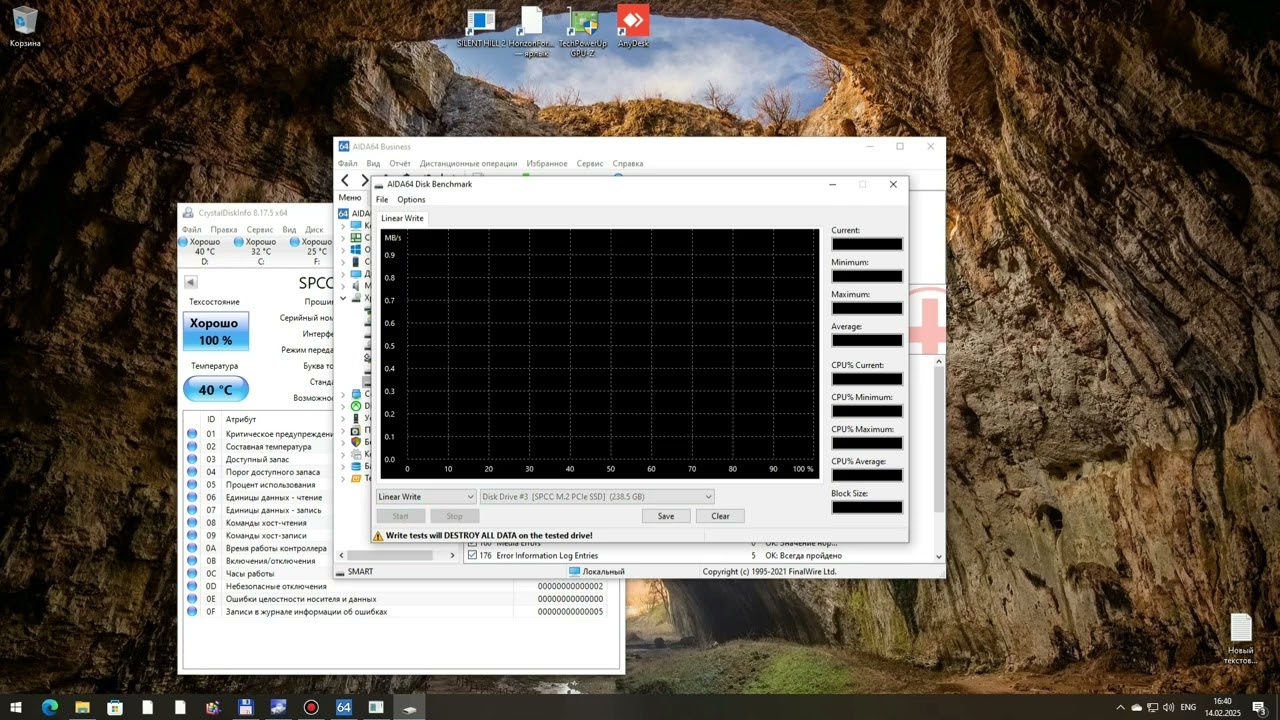Open Дистанционные операции menu in AIDA64

coord(468,163)
